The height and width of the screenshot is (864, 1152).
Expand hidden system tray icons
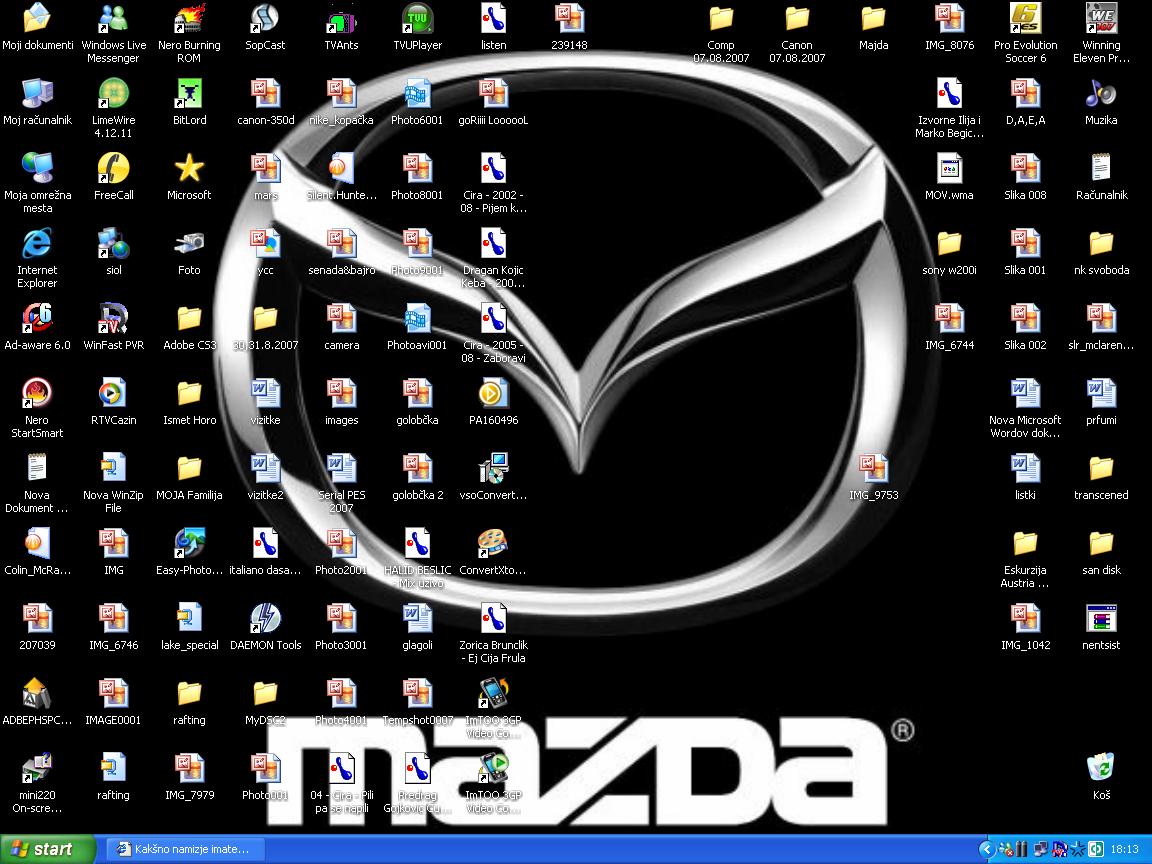click(986, 850)
